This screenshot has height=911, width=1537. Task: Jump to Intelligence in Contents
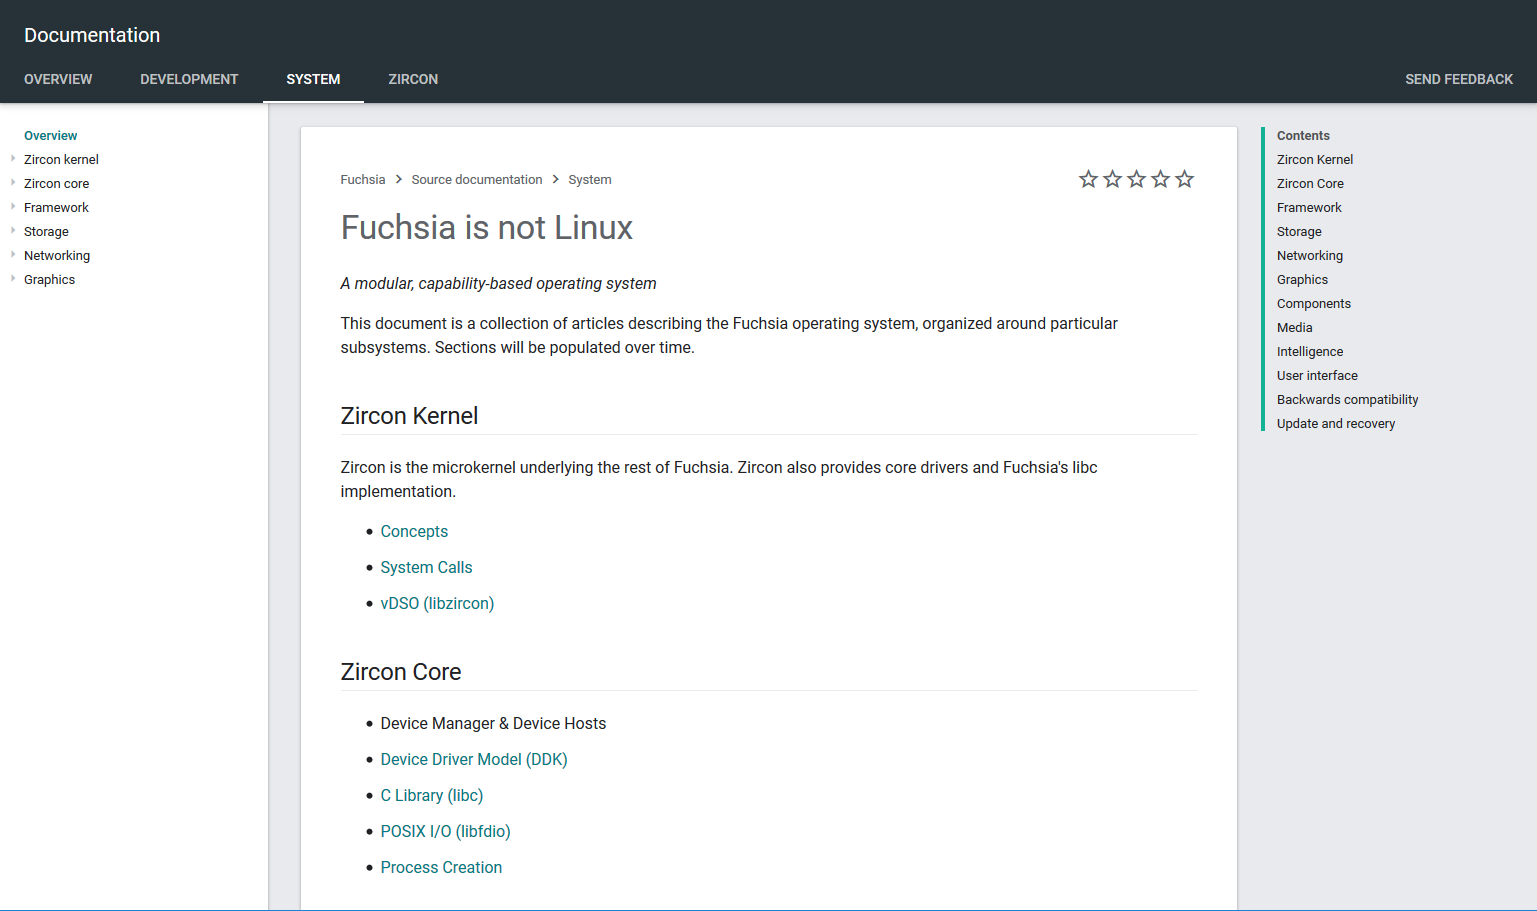click(1310, 352)
